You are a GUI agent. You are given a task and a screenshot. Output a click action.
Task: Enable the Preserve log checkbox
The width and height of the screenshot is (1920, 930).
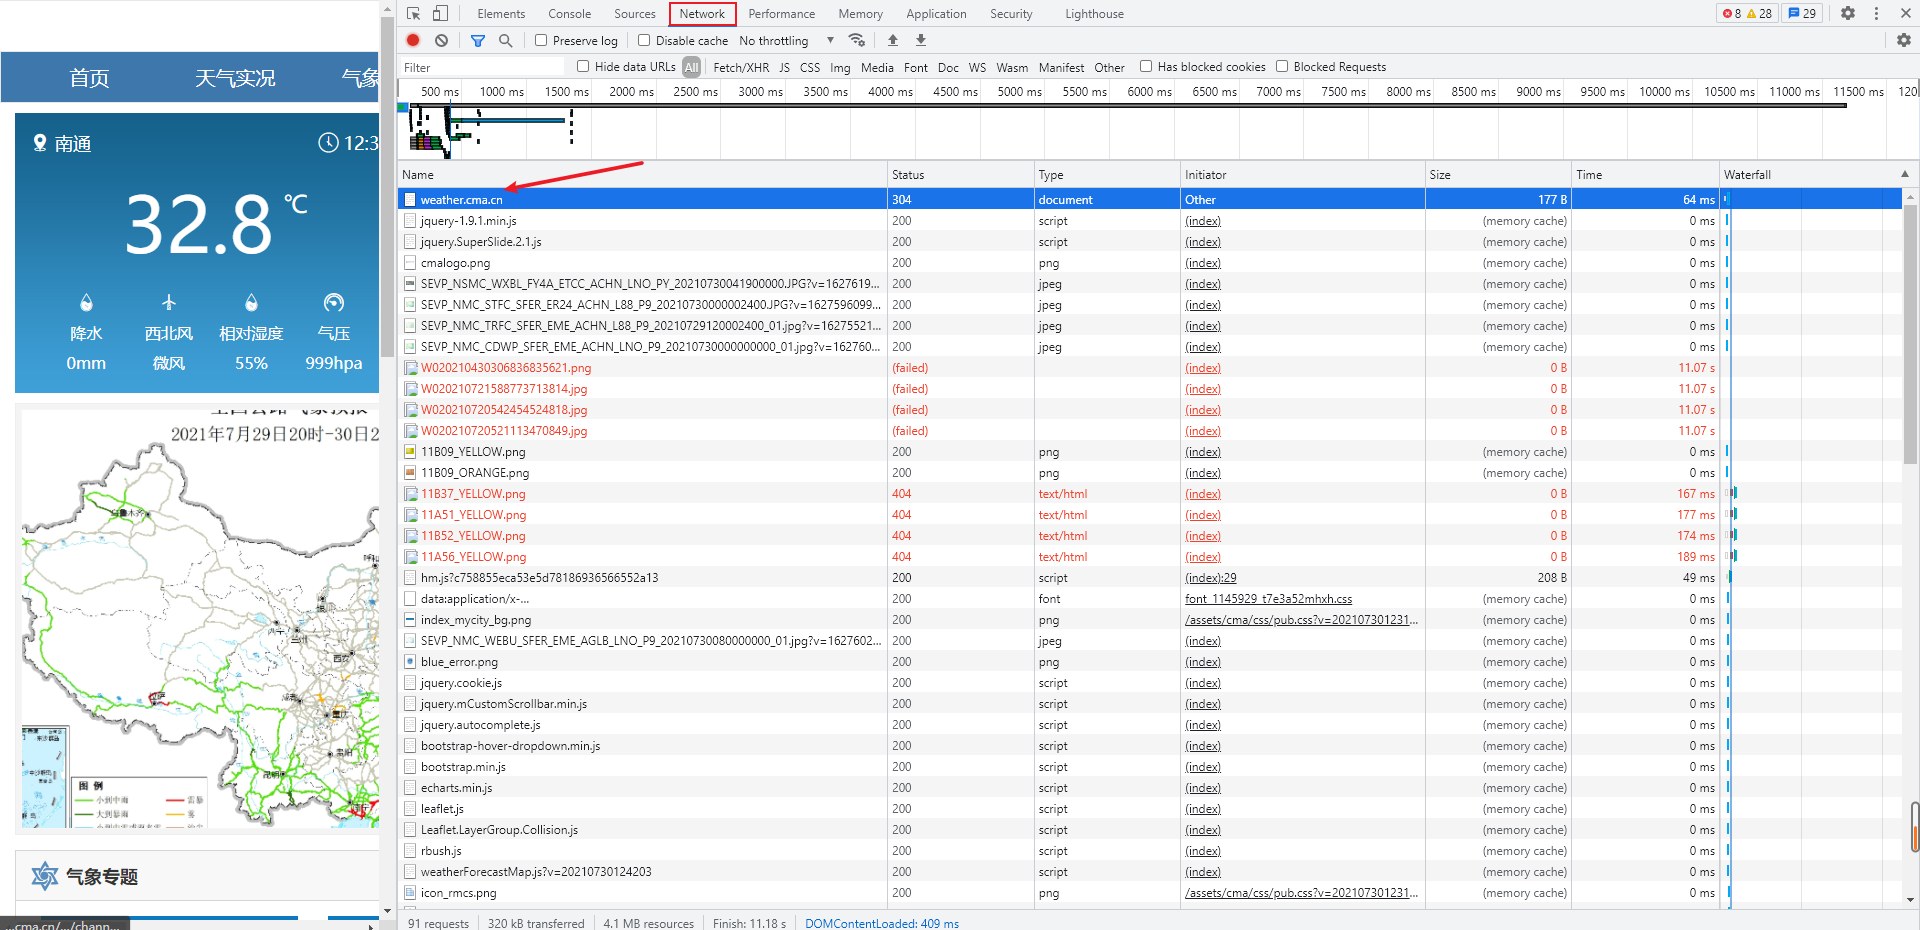[541, 40]
